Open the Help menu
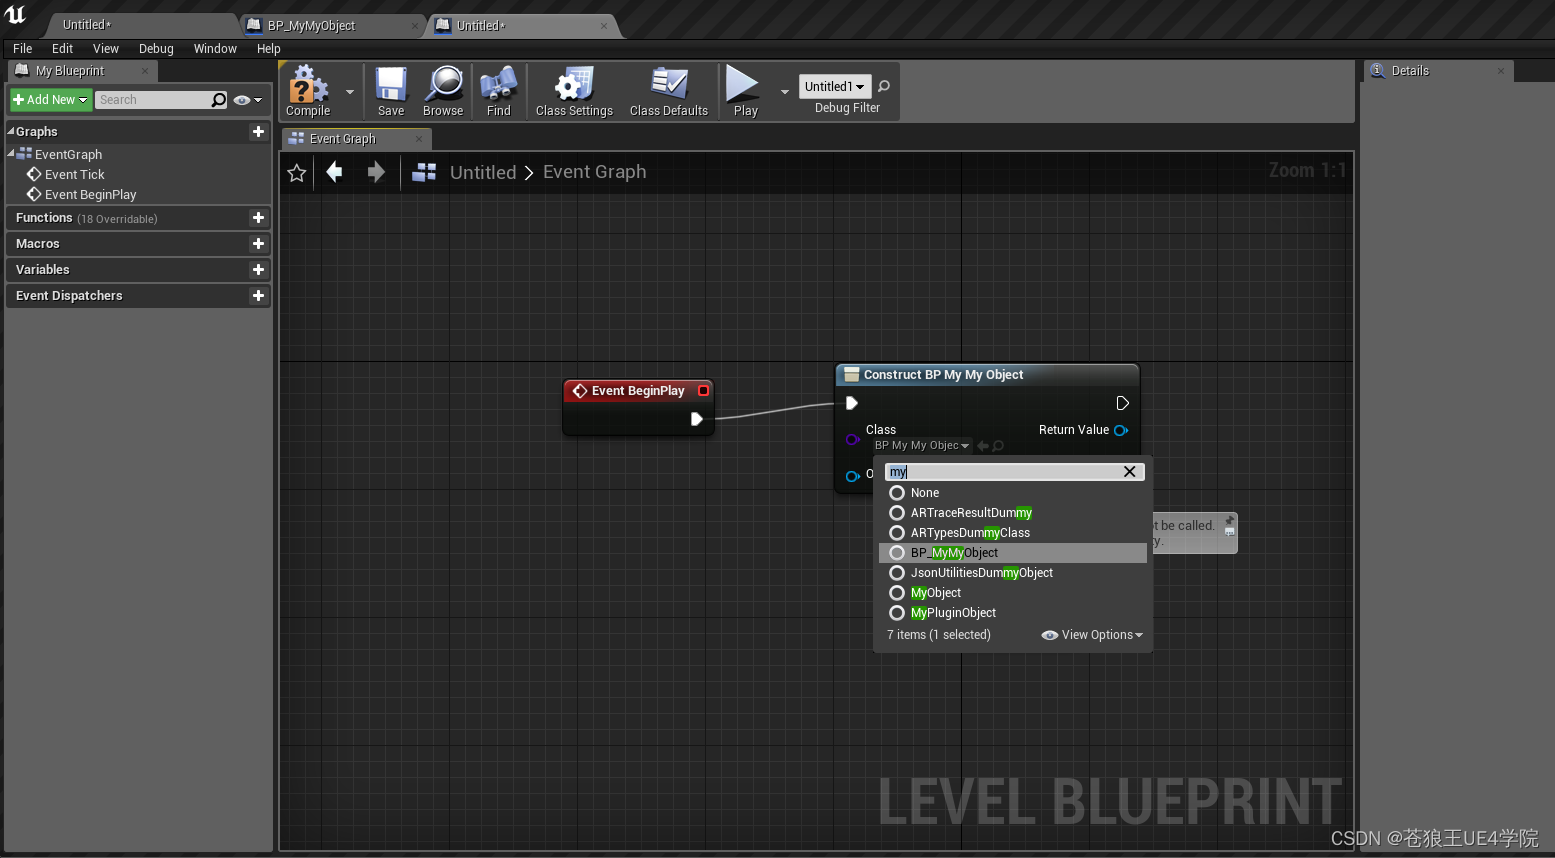Viewport: 1555px width, 858px height. point(269,48)
